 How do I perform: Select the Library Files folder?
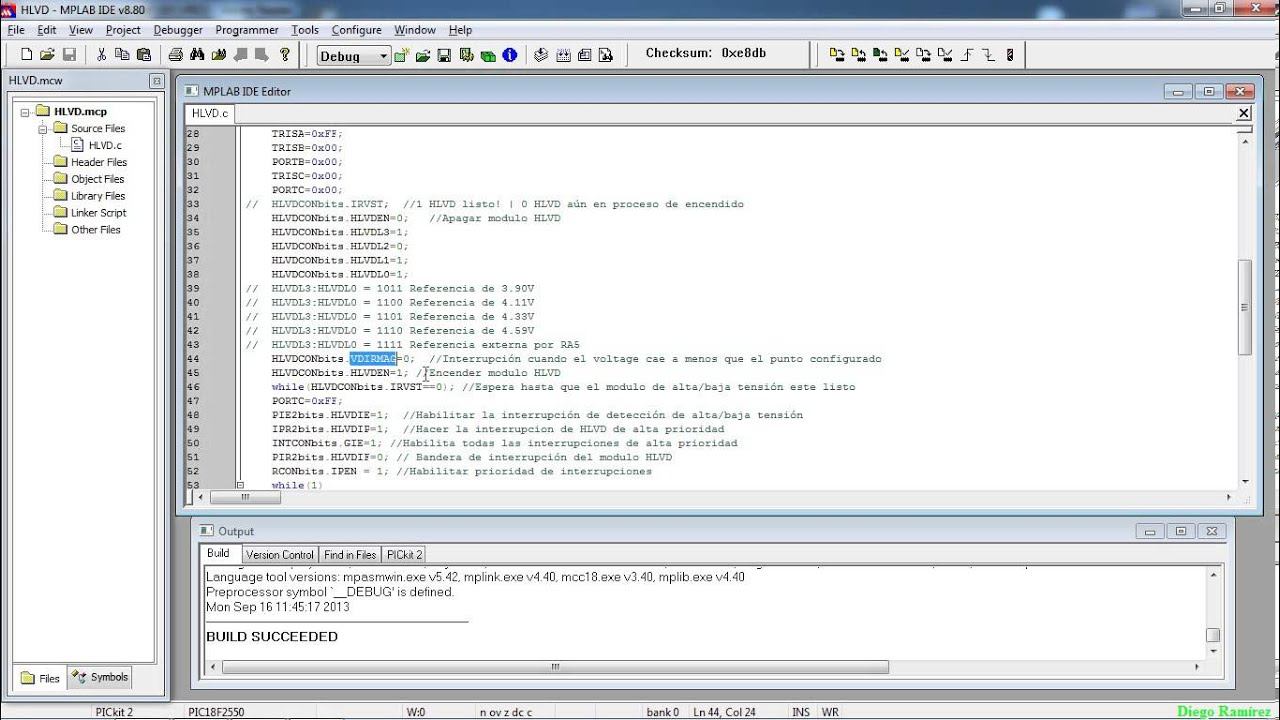98,196
